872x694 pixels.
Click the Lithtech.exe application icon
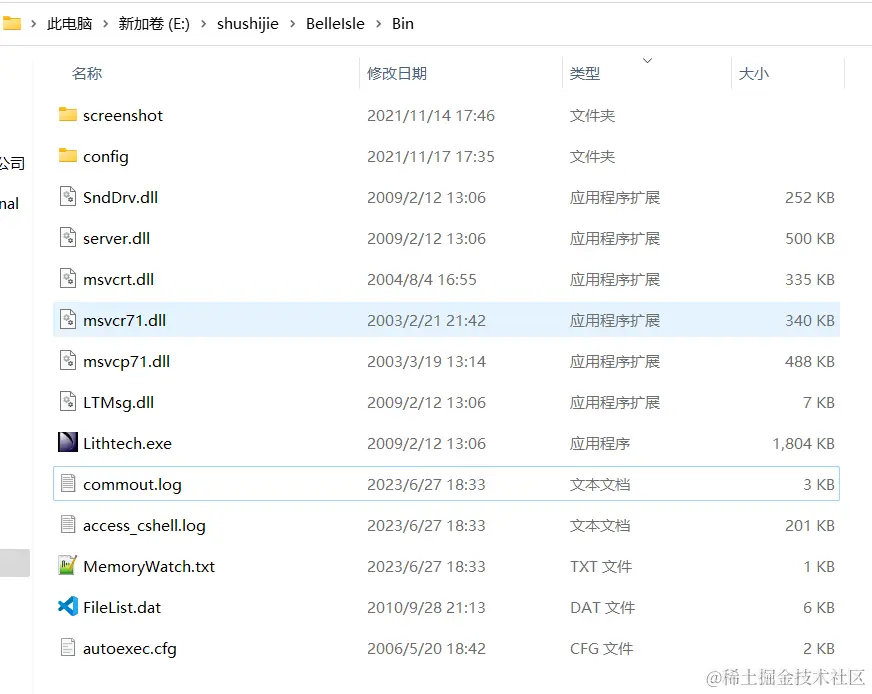pos(68,443)
